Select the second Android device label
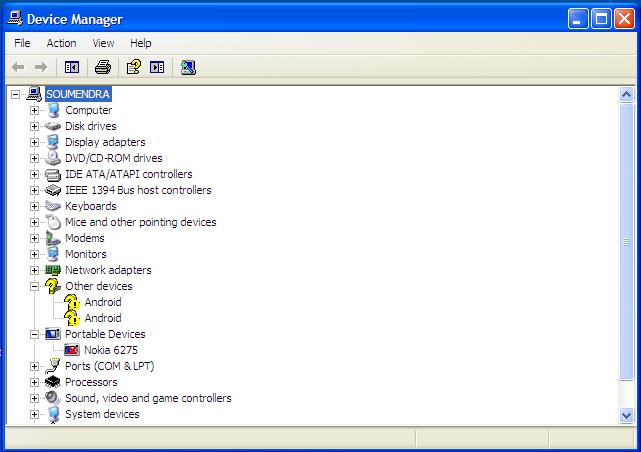Screen dimensions: 641x452 (x=103, y=318)
